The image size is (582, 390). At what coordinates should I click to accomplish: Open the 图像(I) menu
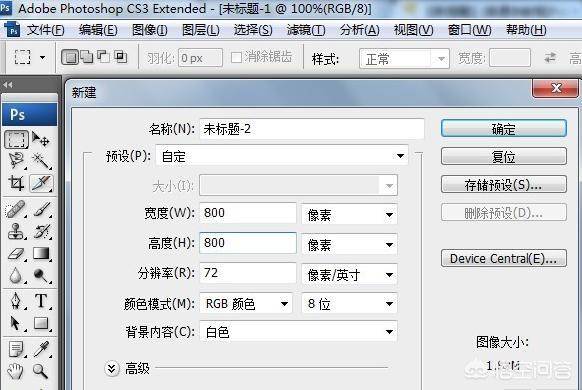click(x=150, y=30)
